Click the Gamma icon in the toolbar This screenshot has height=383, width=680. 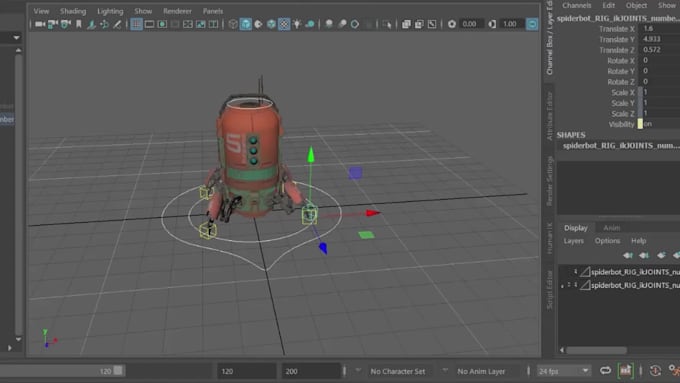point(492,24)
